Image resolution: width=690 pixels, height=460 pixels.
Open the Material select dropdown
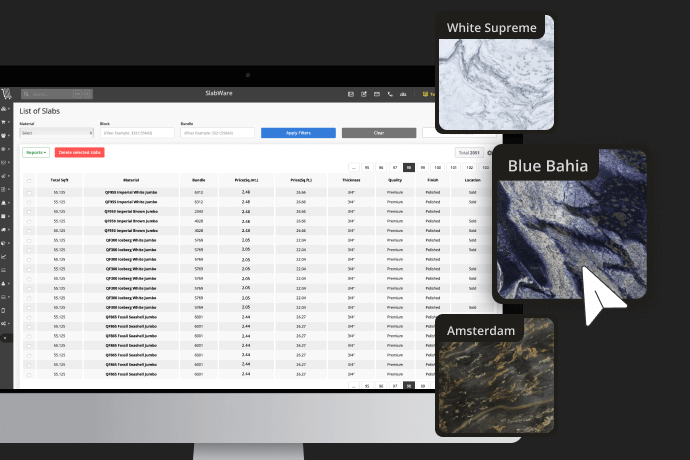click(57, 132)
